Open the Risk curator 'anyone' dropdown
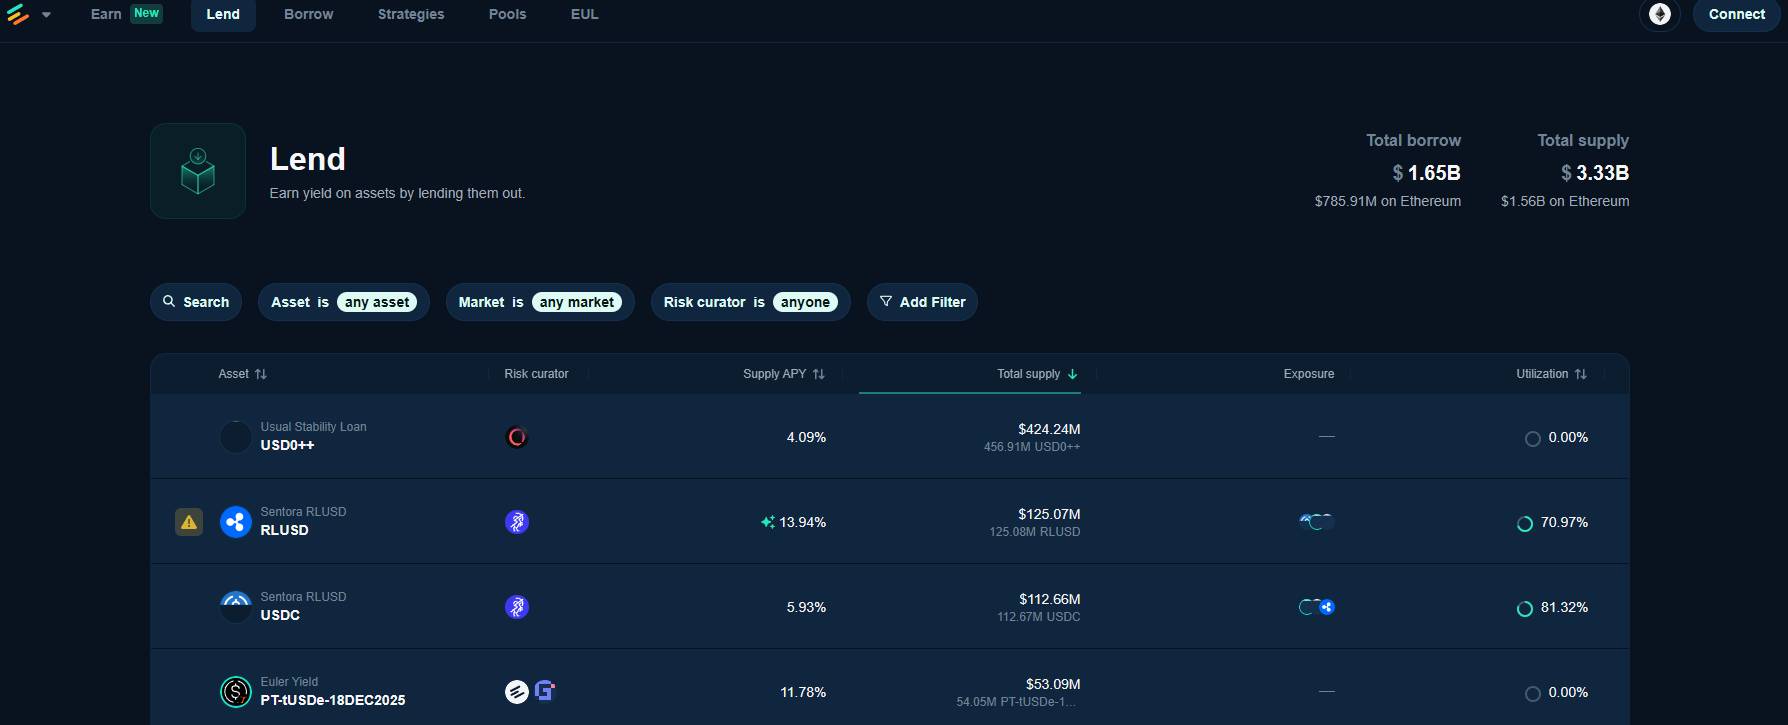The height and width of the screenshot is (725, 1788). pyautogui.click(x=805, y=302)
